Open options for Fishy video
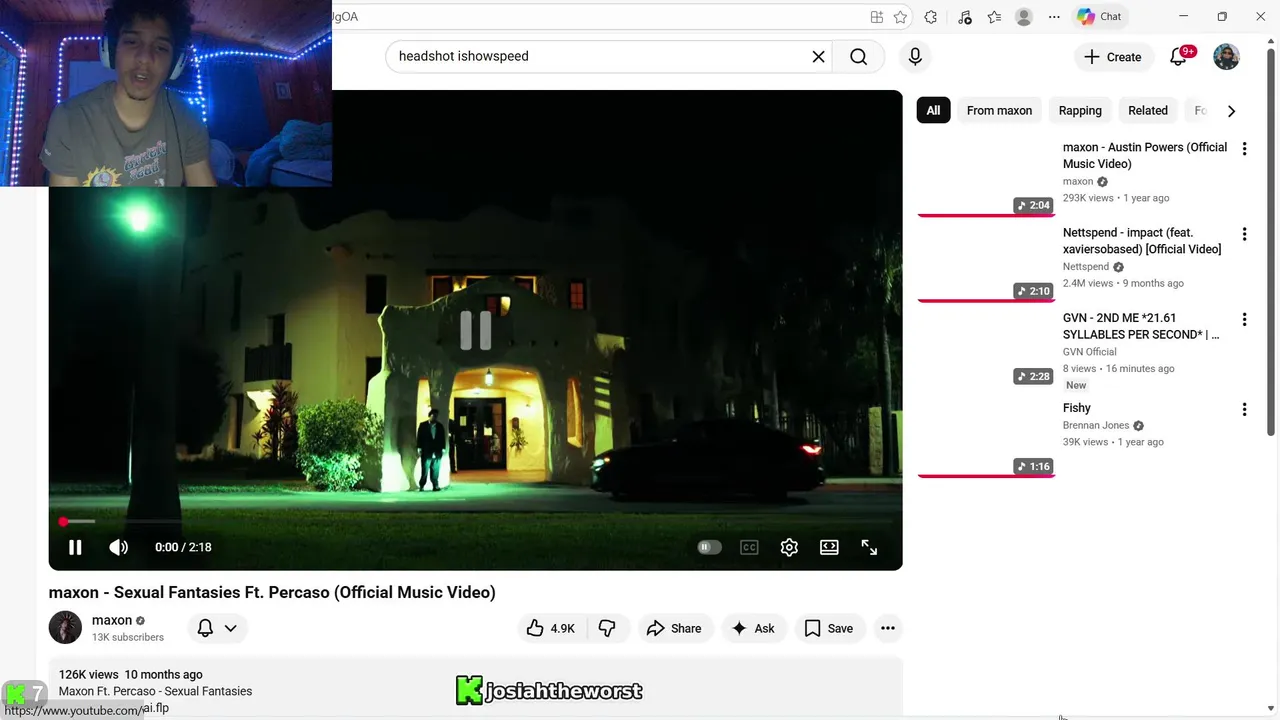Screen dimensions: 1280x720 pos(1244,409)
